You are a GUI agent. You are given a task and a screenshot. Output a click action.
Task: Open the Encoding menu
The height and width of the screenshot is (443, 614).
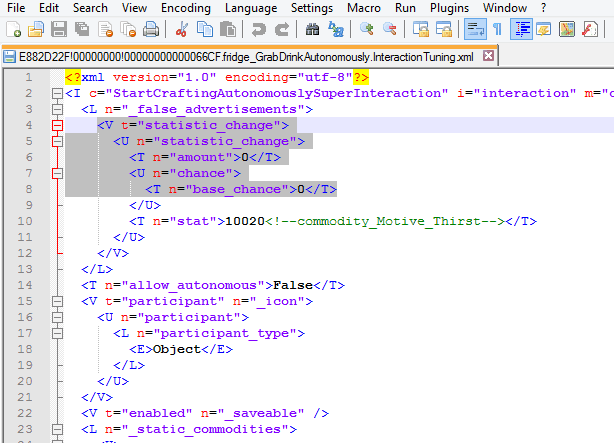pyautogui.click(x=185, y=8)
